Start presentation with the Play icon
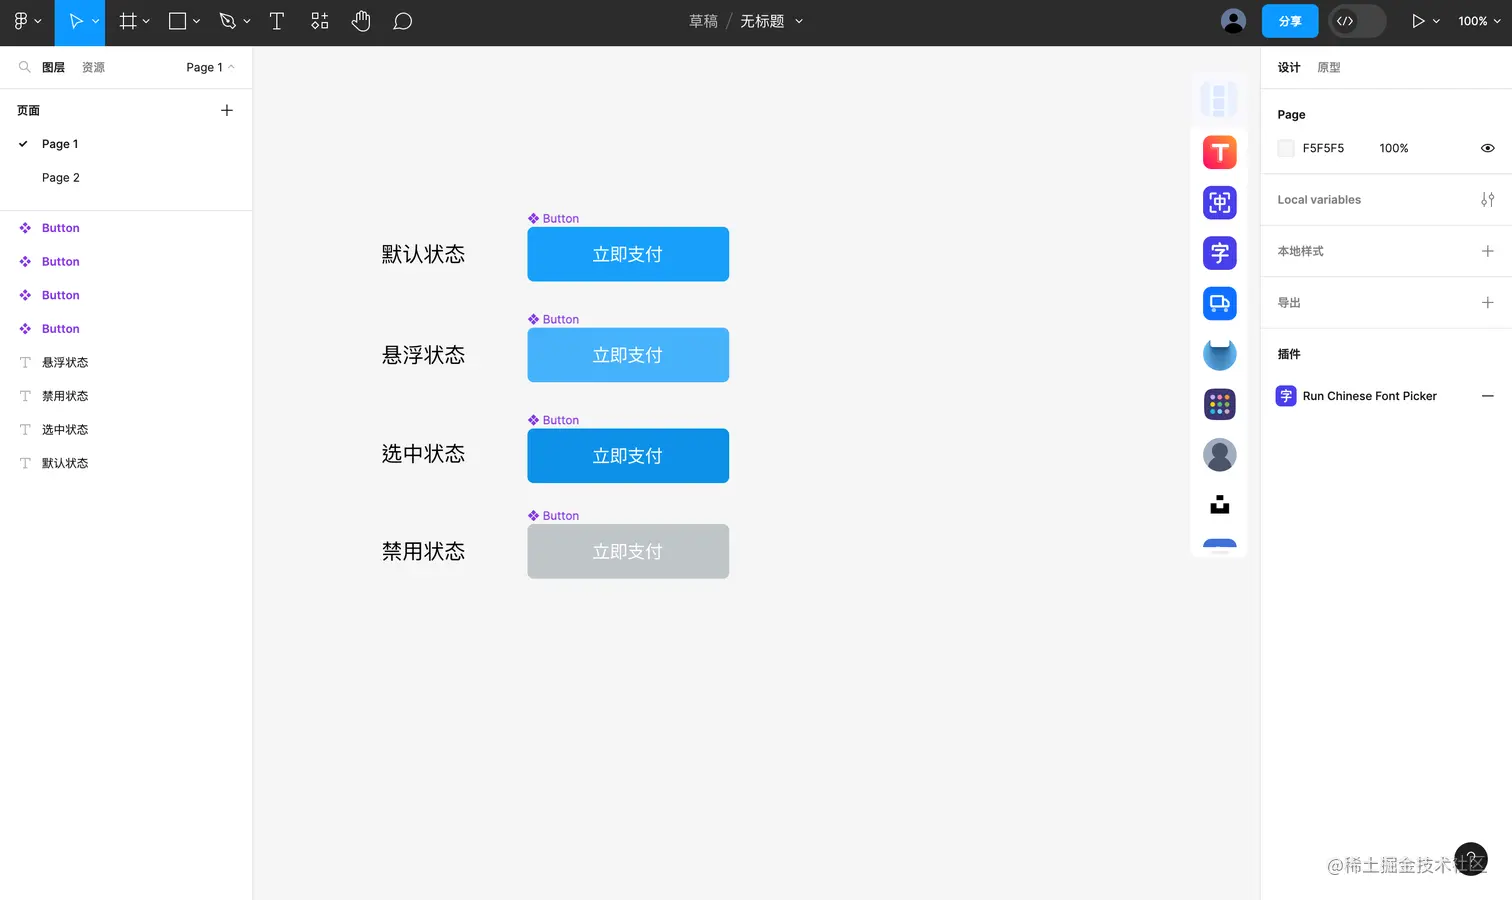1512x900 pixels. pos(1418,21)
